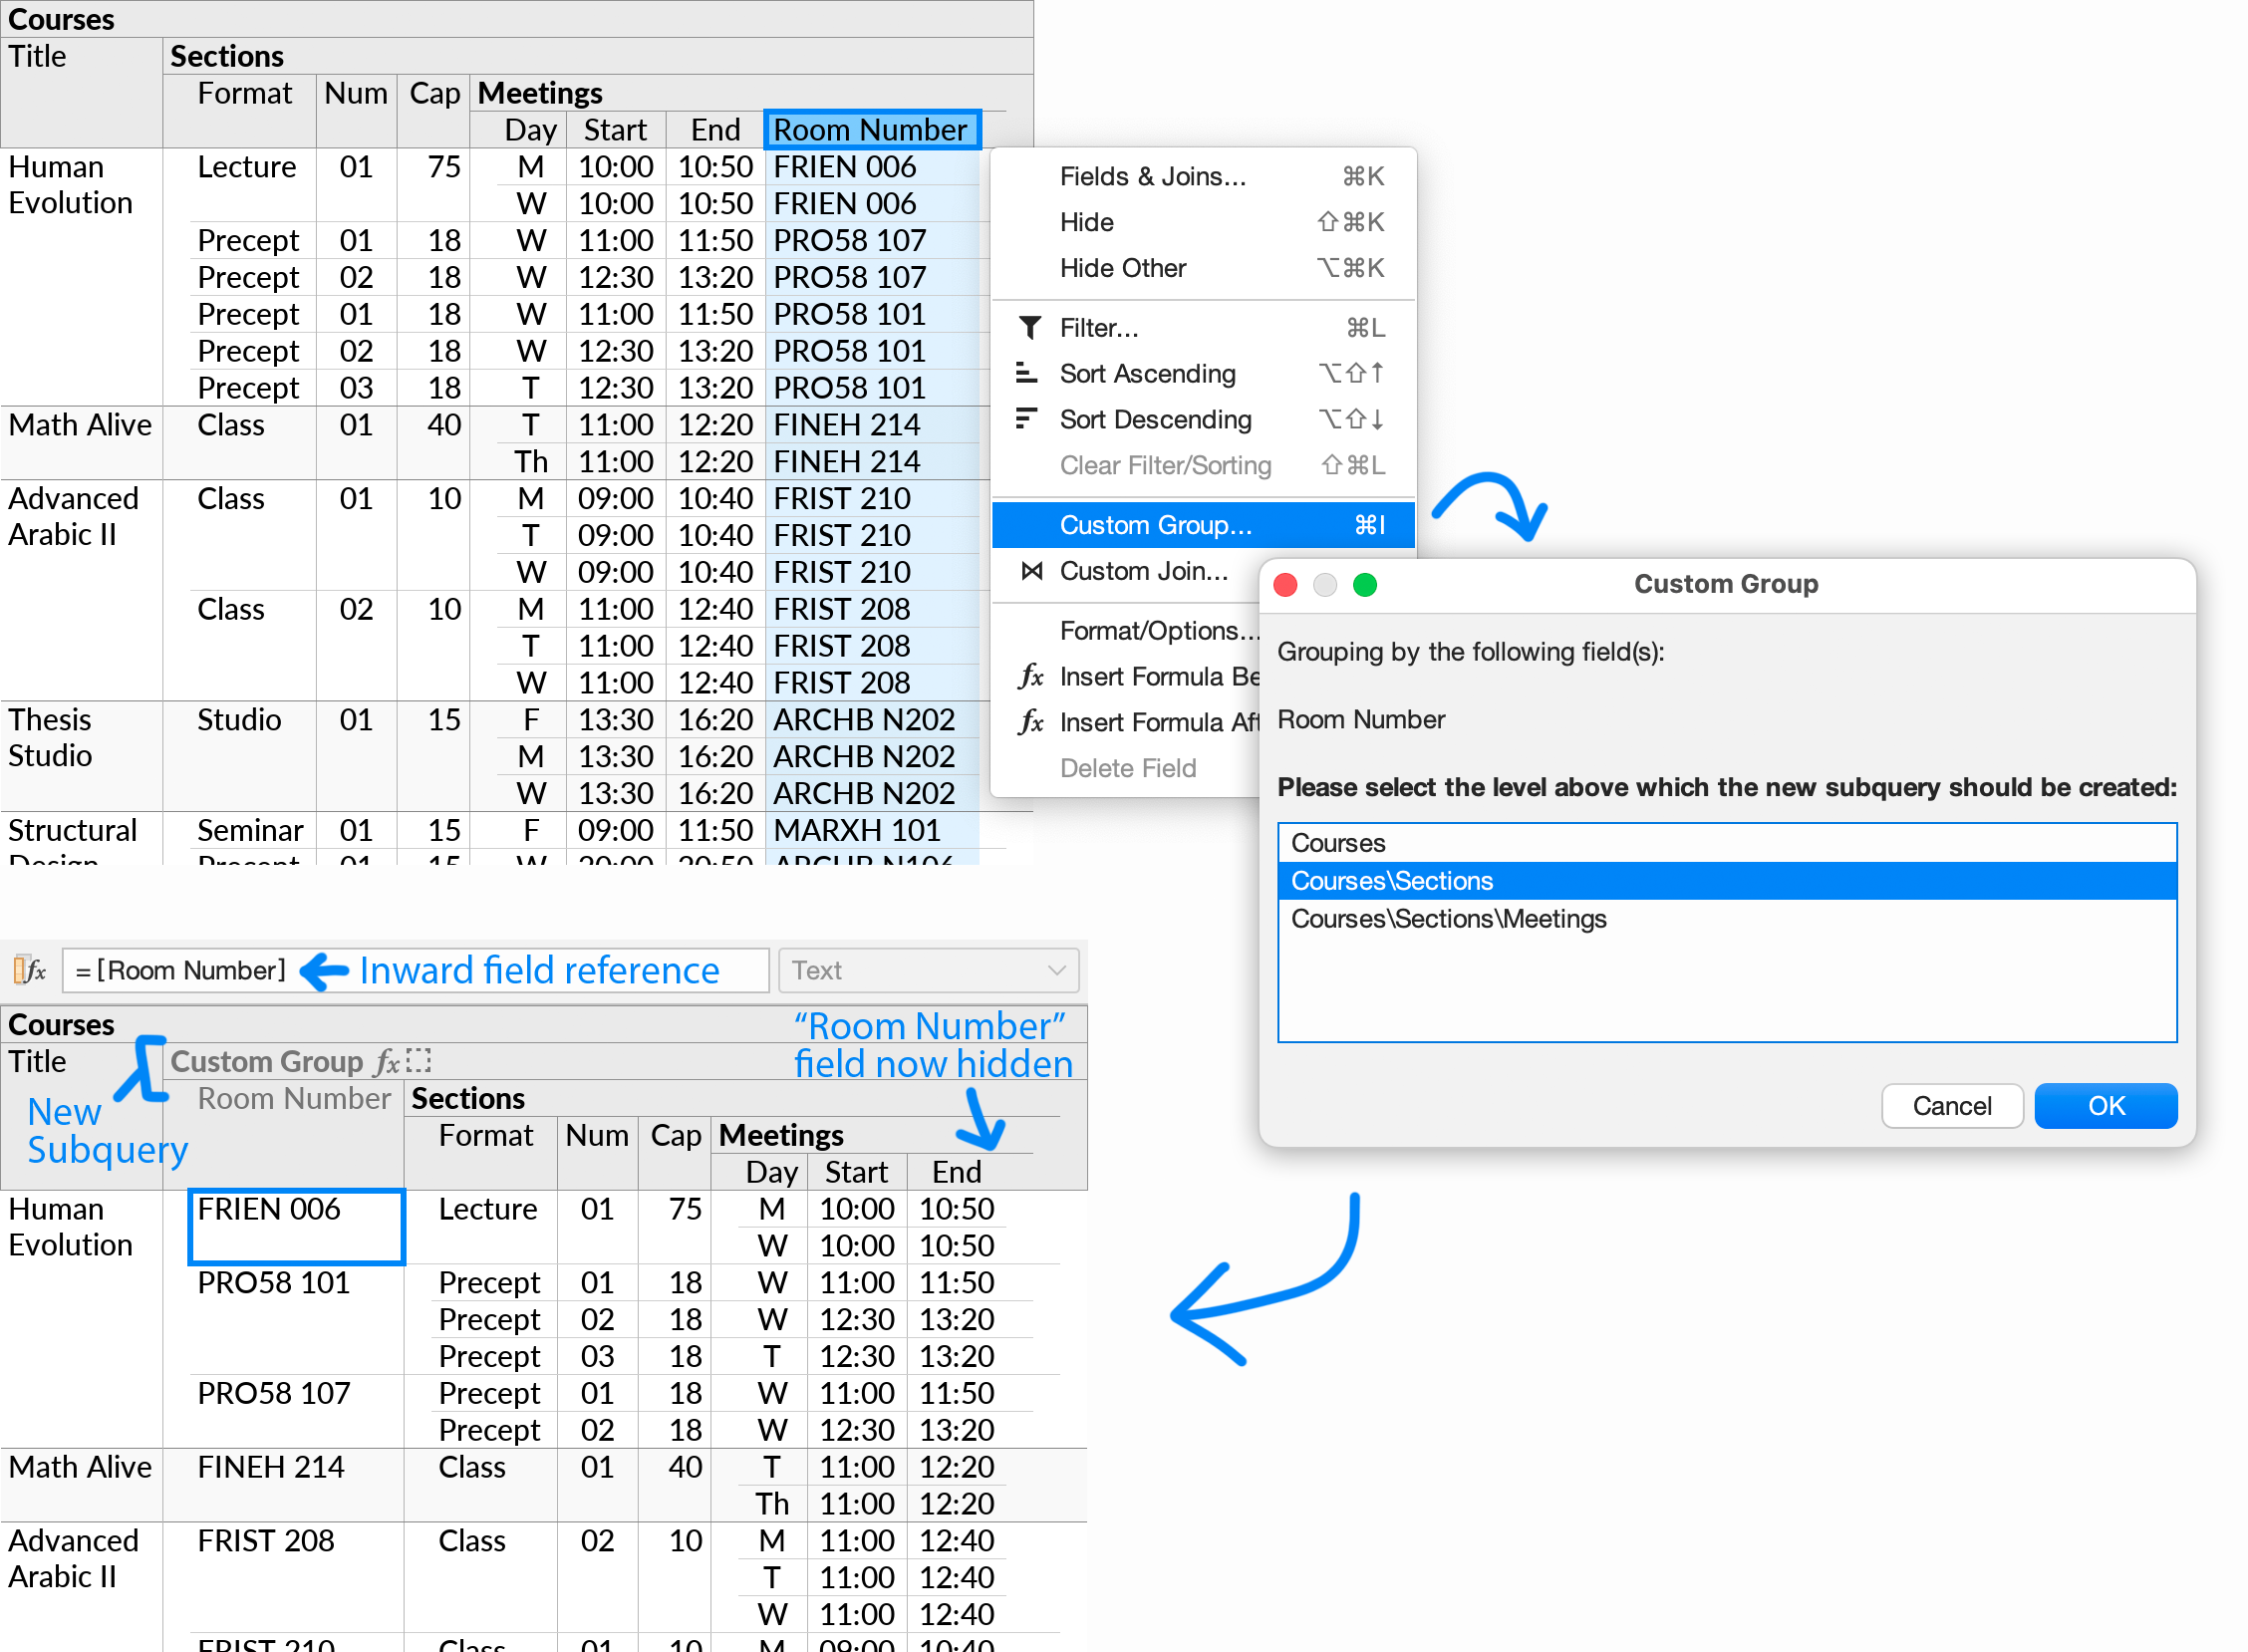Open the Text format dropdown
The image size is (2248, 1652).
927,969
